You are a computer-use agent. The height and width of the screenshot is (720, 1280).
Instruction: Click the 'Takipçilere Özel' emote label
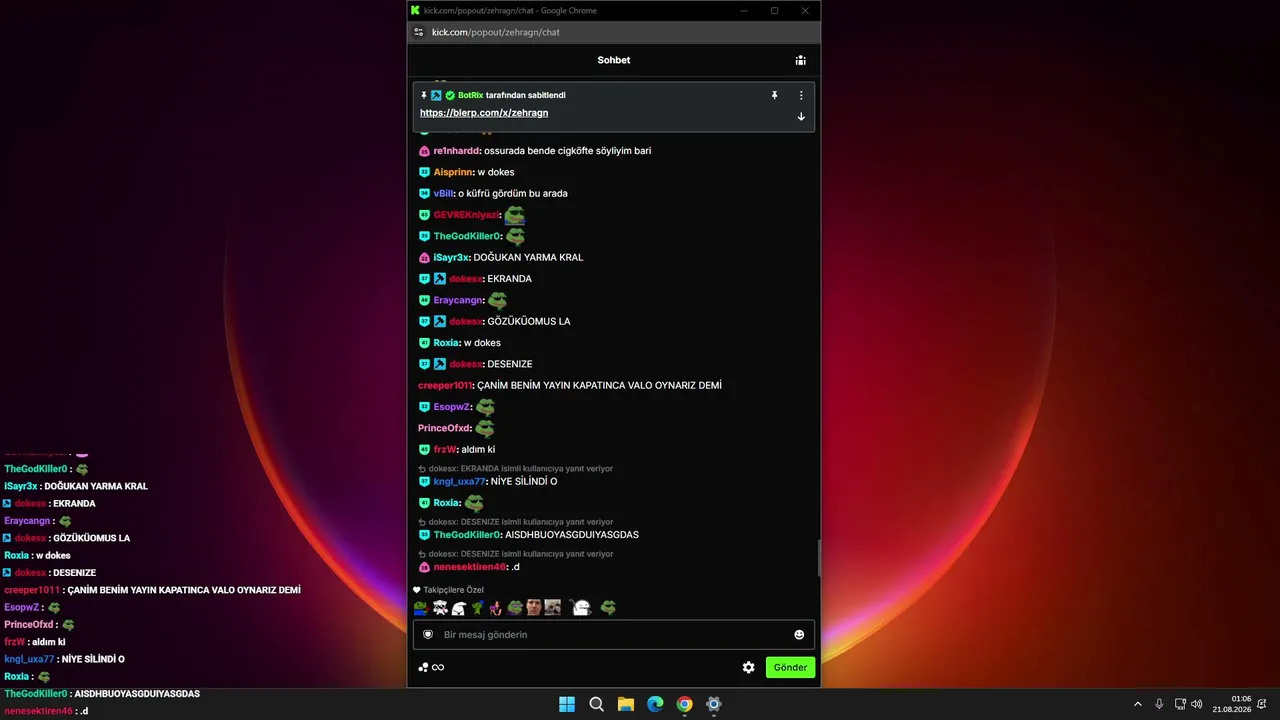[447, 590]
